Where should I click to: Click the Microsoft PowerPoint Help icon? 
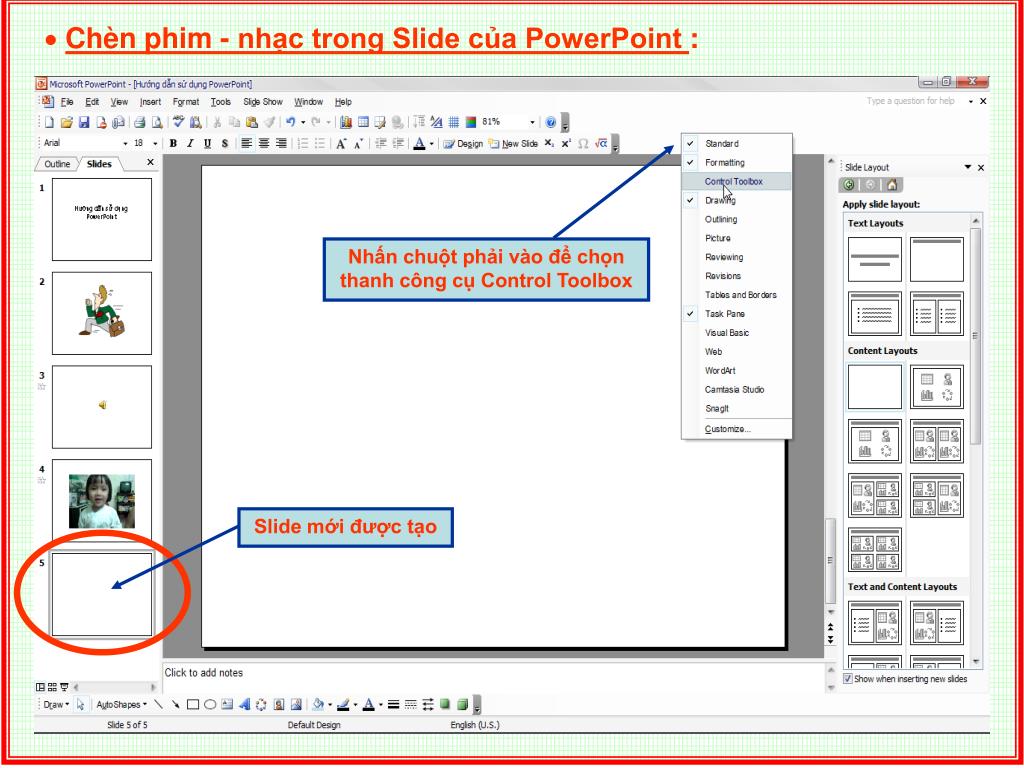tap(551, 122)
